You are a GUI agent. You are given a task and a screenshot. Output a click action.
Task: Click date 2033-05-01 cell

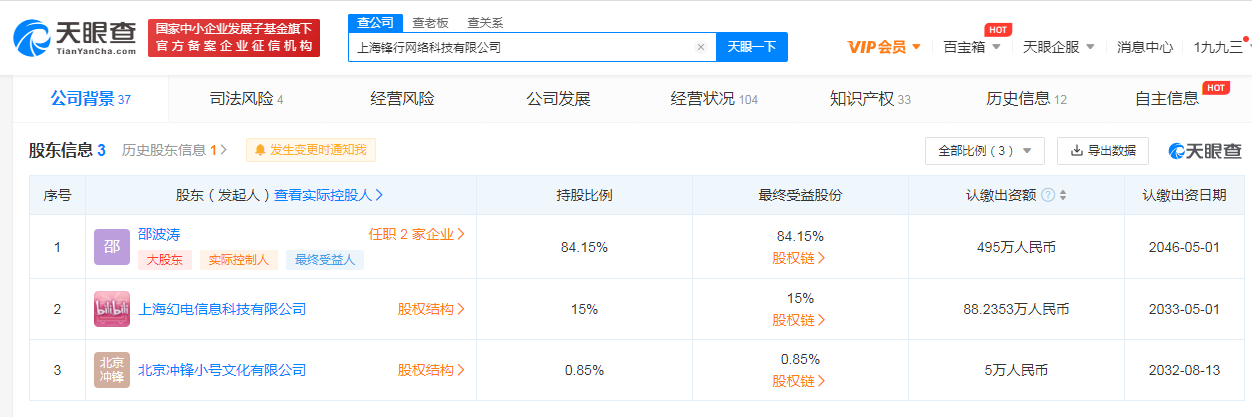coord(1184,309)
